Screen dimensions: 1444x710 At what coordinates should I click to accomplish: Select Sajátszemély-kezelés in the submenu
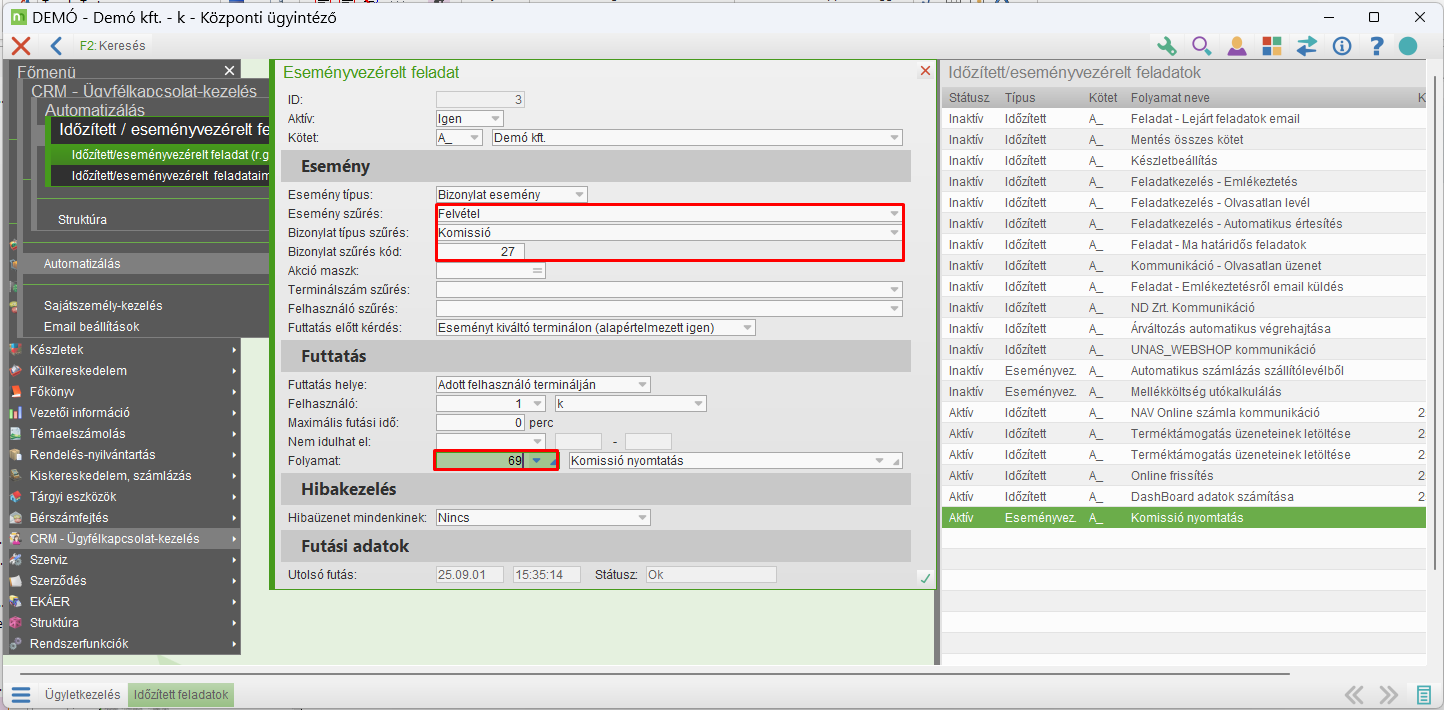[103, 306]
